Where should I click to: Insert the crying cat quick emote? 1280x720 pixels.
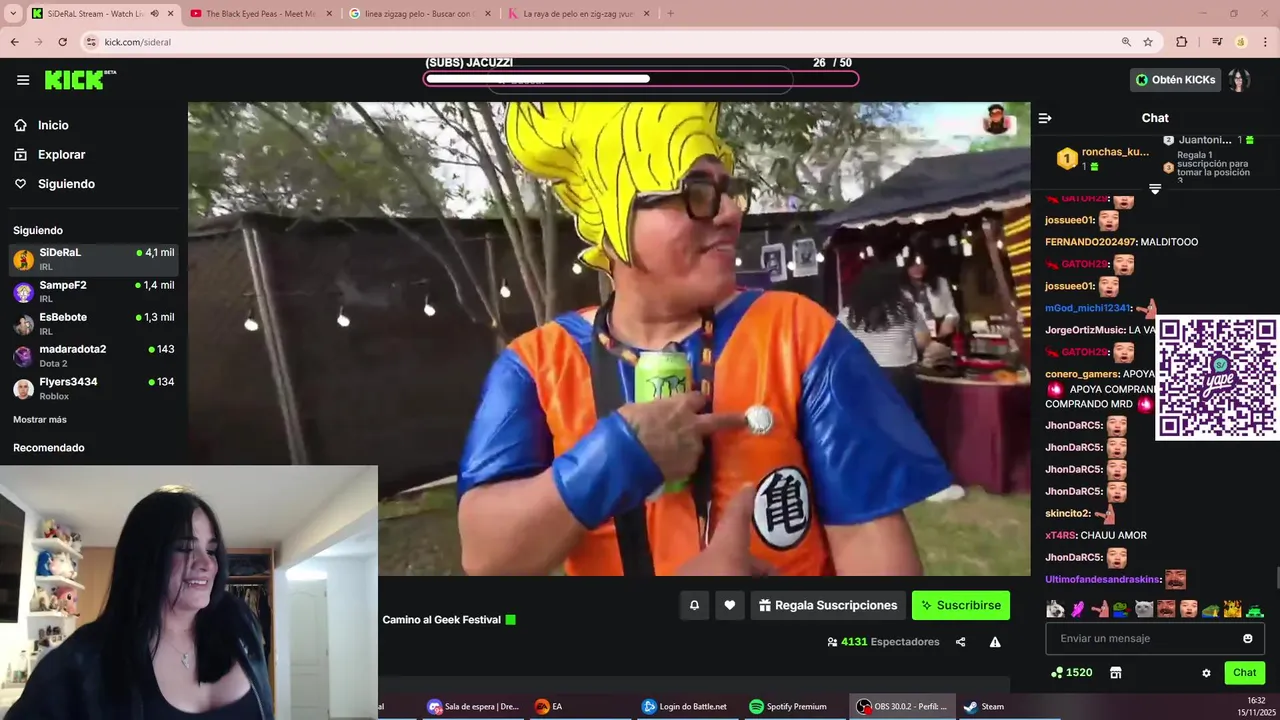[1144, 609]
